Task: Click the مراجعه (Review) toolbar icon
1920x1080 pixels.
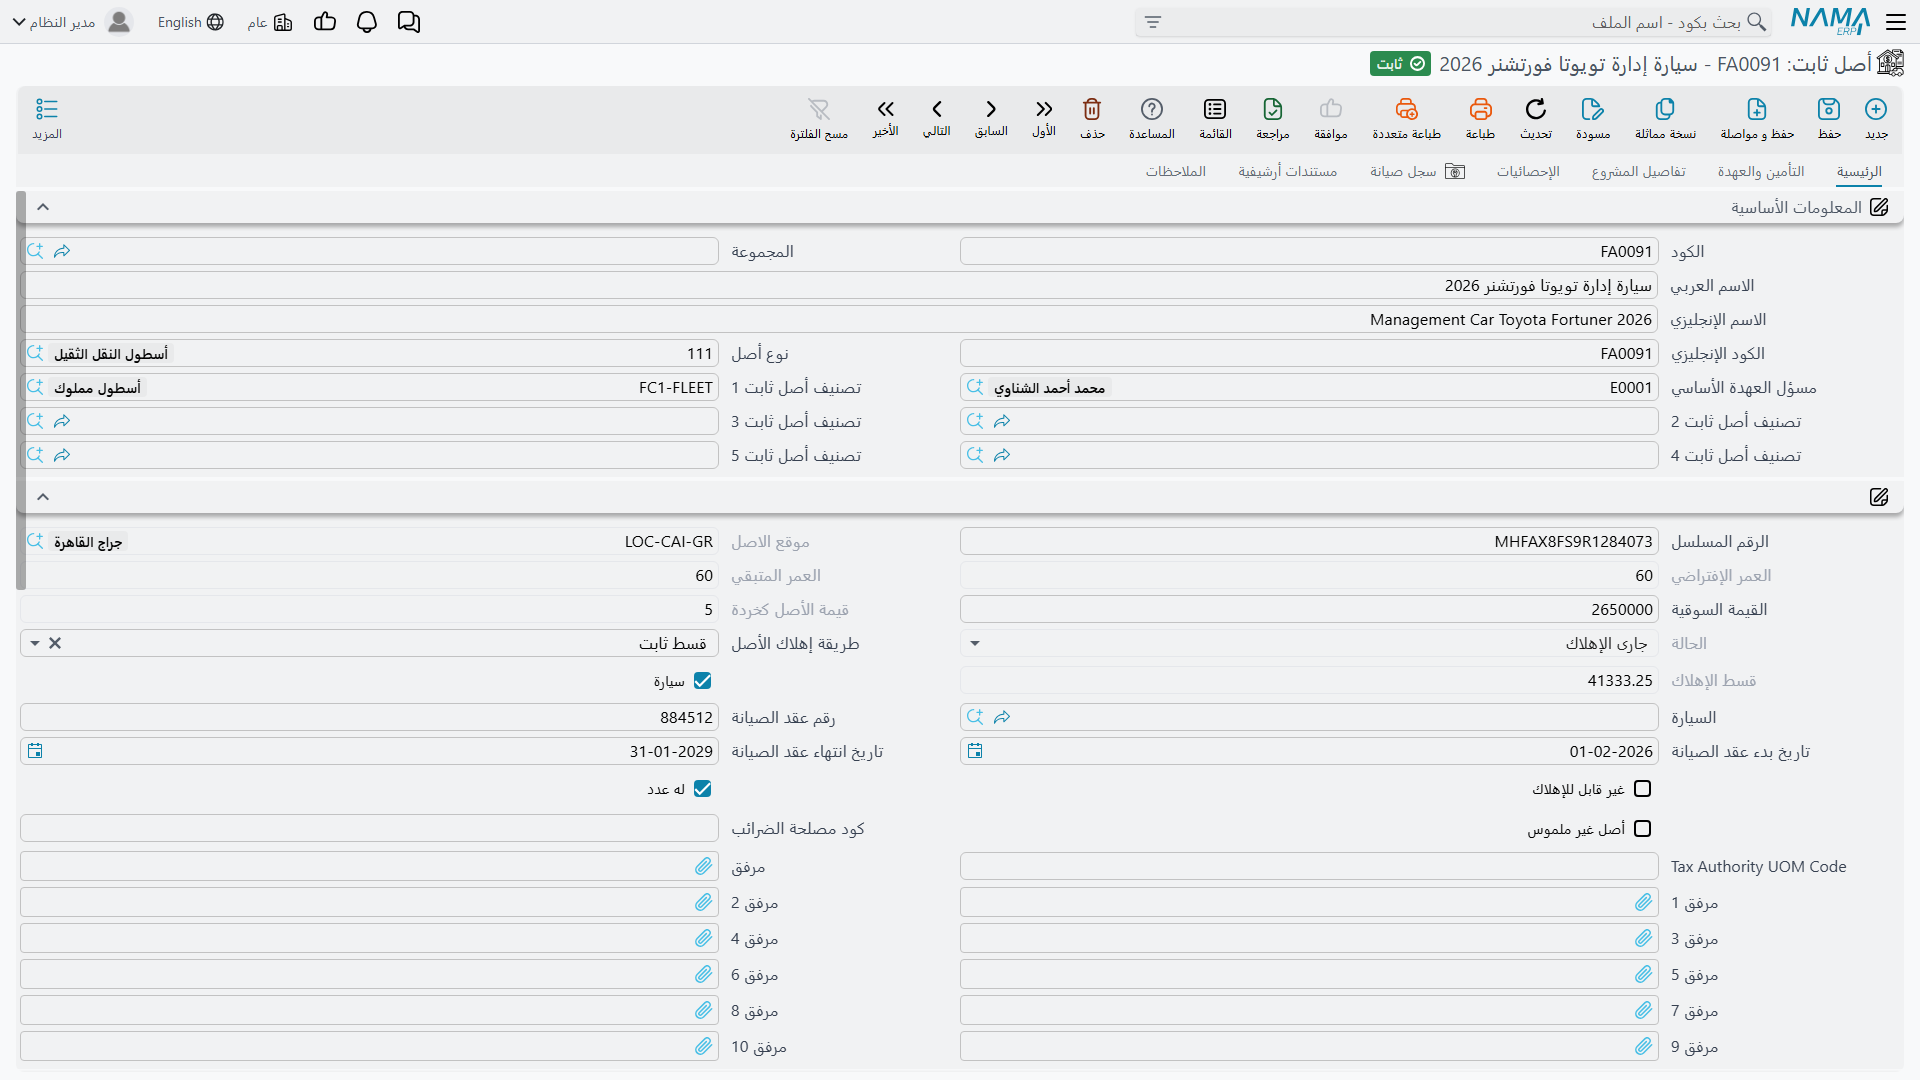Action: click(1273, 109)
